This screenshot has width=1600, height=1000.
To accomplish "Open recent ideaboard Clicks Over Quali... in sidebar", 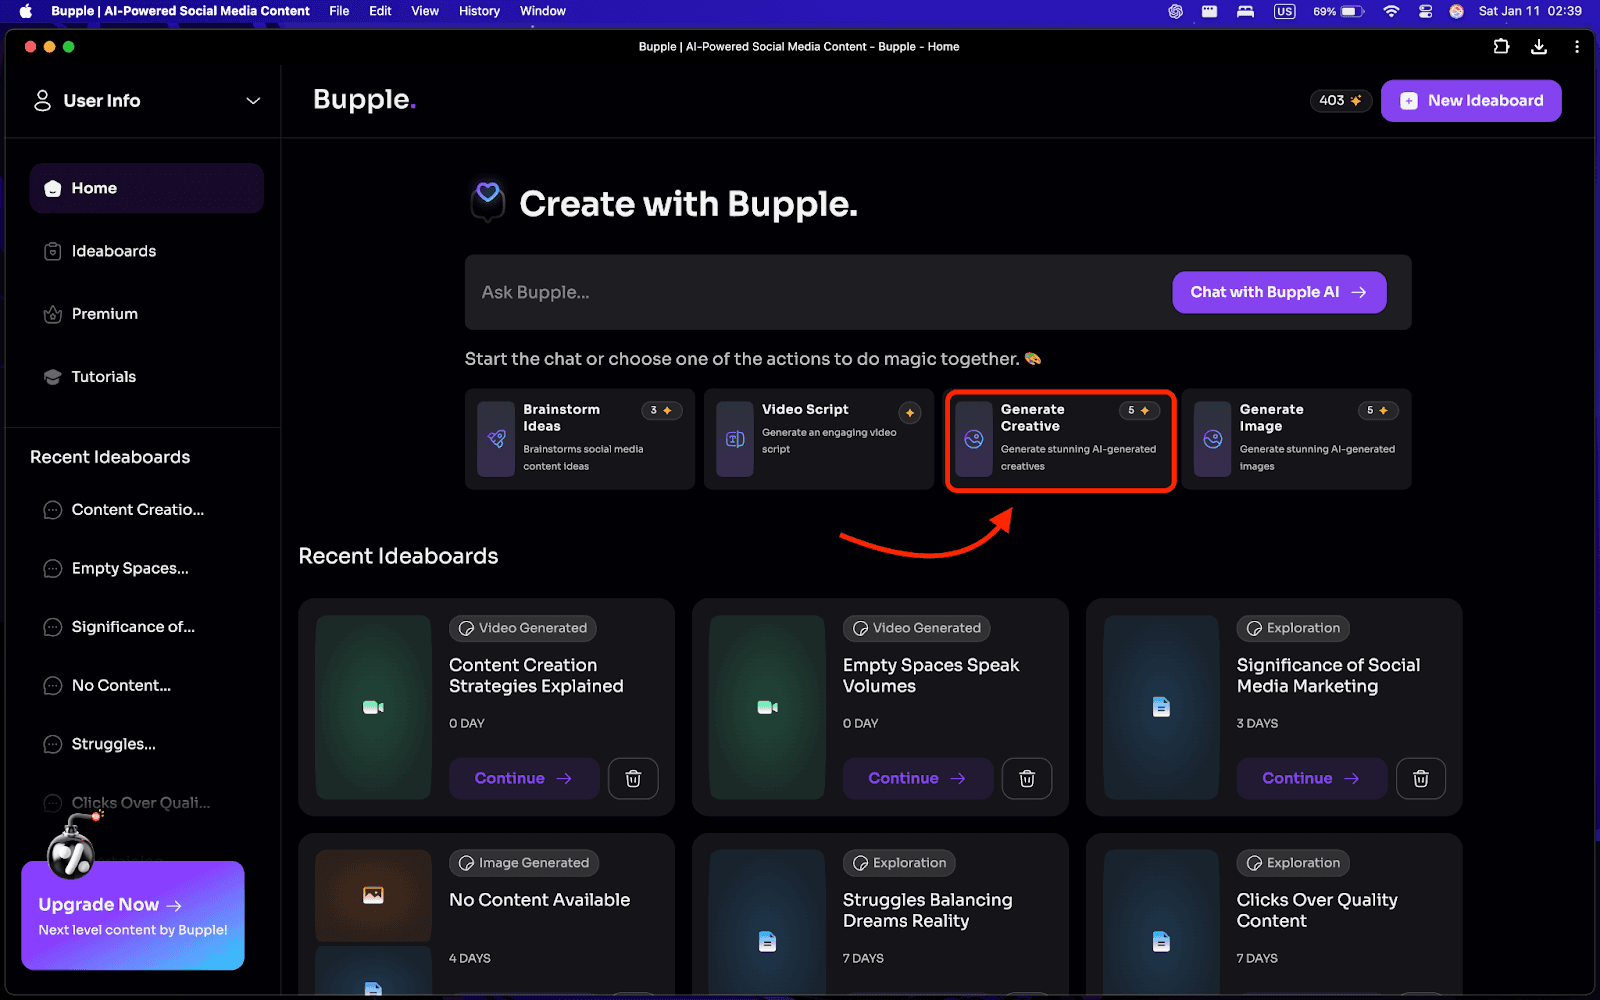I will pos(127,803).
